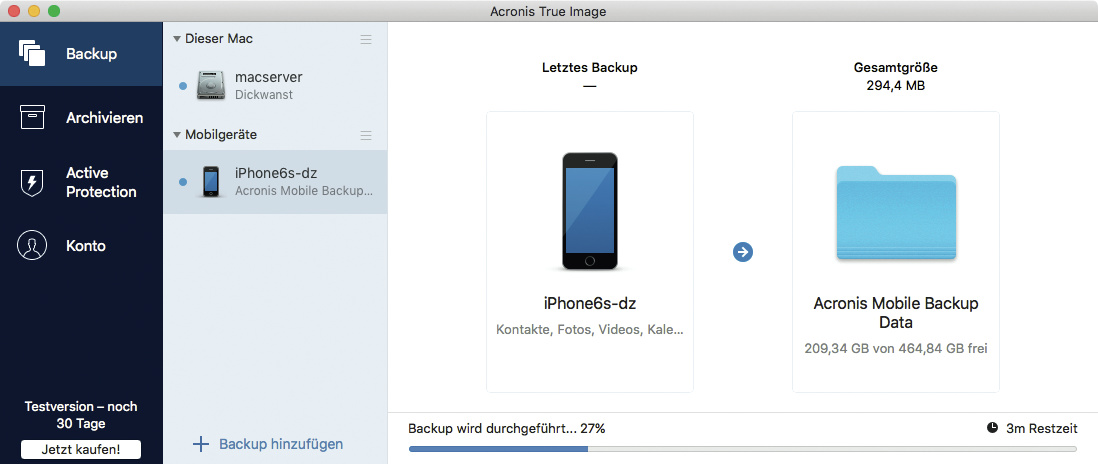Click the blue destination folder image

pyautogui.click(x=896, y=213)
